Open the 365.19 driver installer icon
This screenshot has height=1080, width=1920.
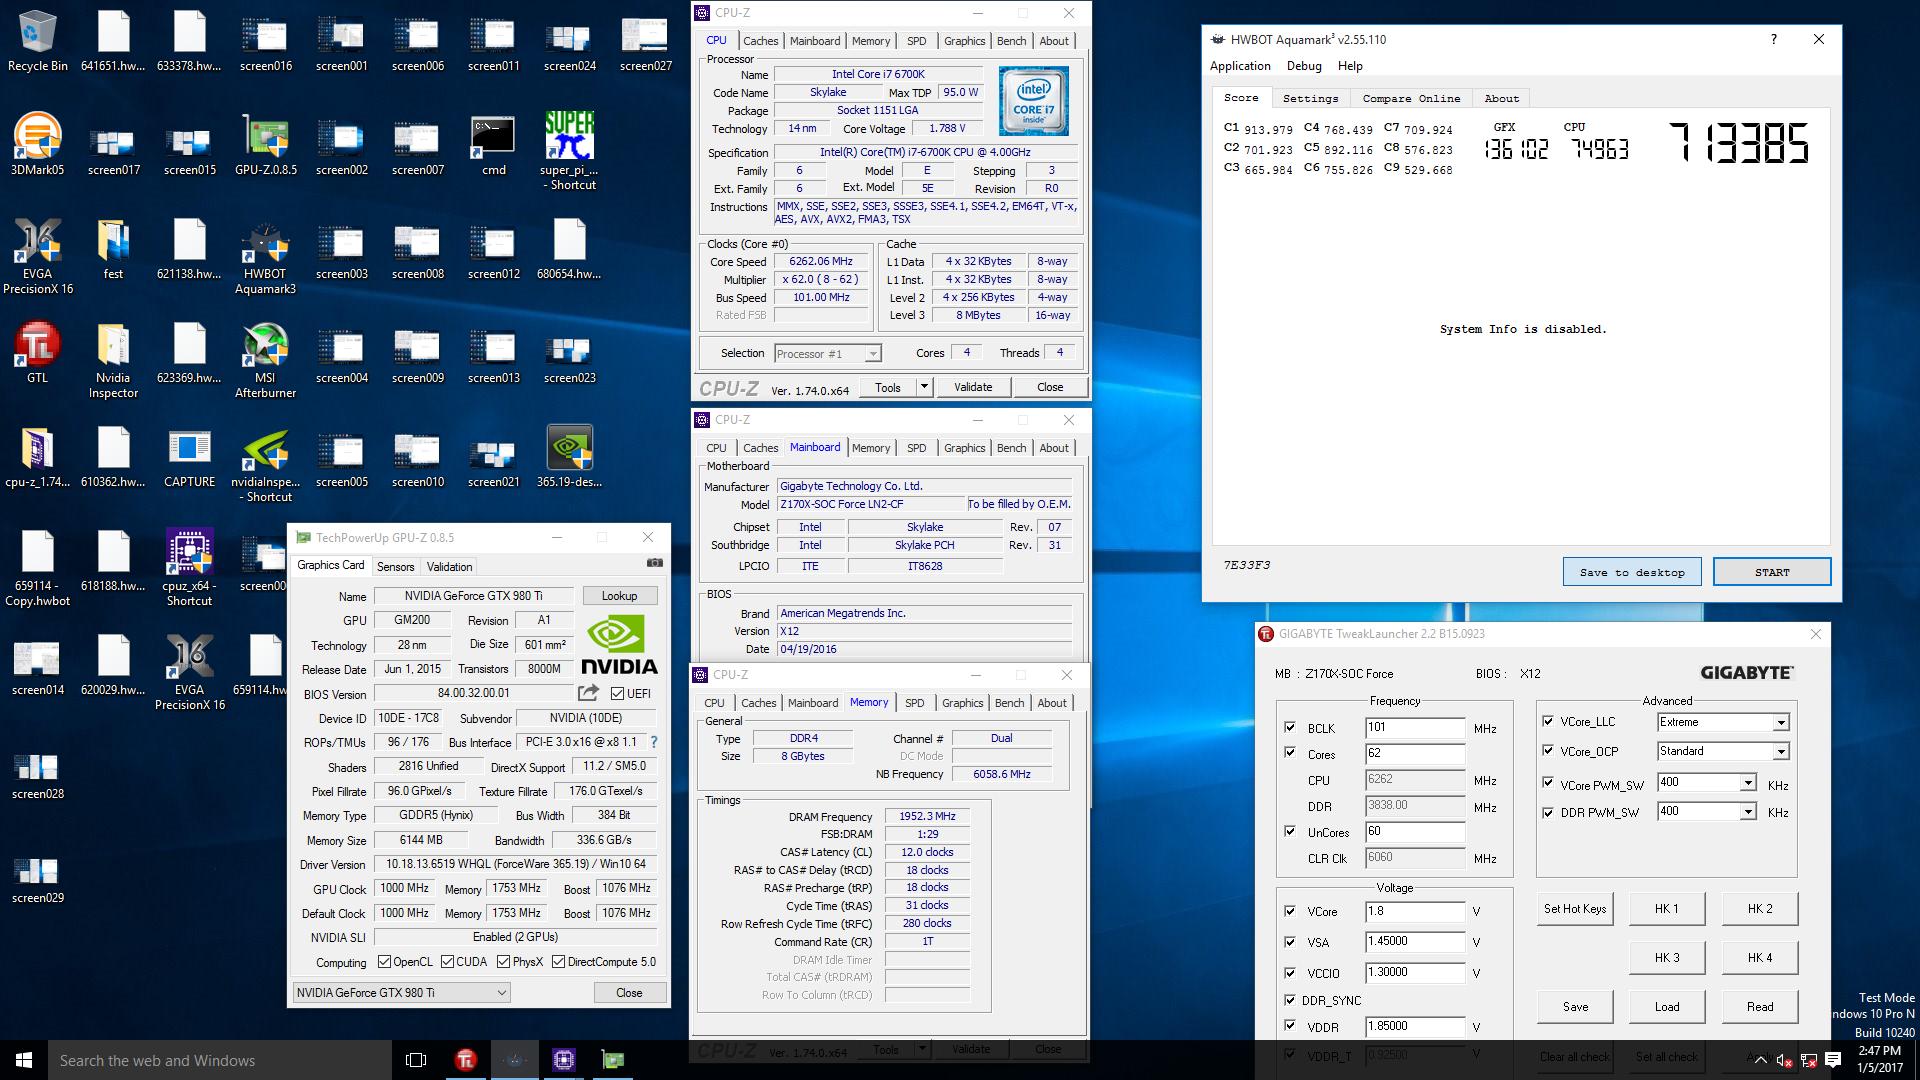569,458
